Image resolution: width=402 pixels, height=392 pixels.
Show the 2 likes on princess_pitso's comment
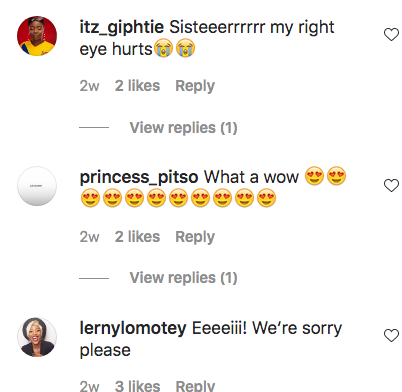pos(137,237)
